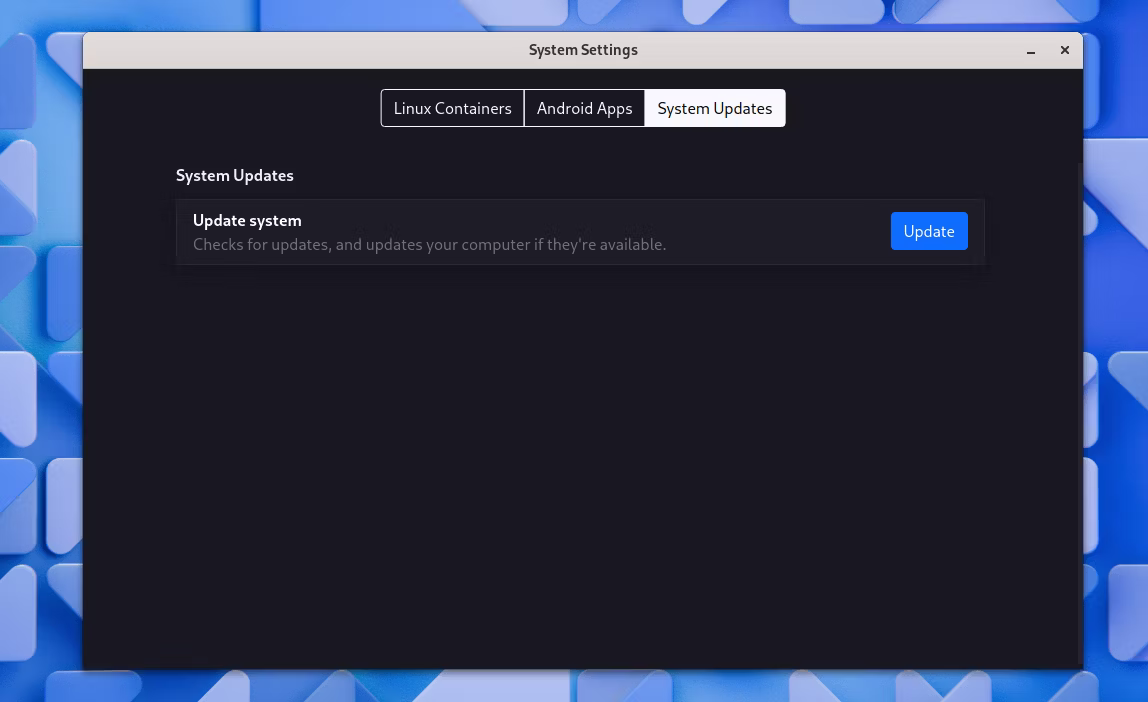Click the 'System Updates' section heading
The width and height of the screenshot is (1148, 702).
tap(234, 176)
